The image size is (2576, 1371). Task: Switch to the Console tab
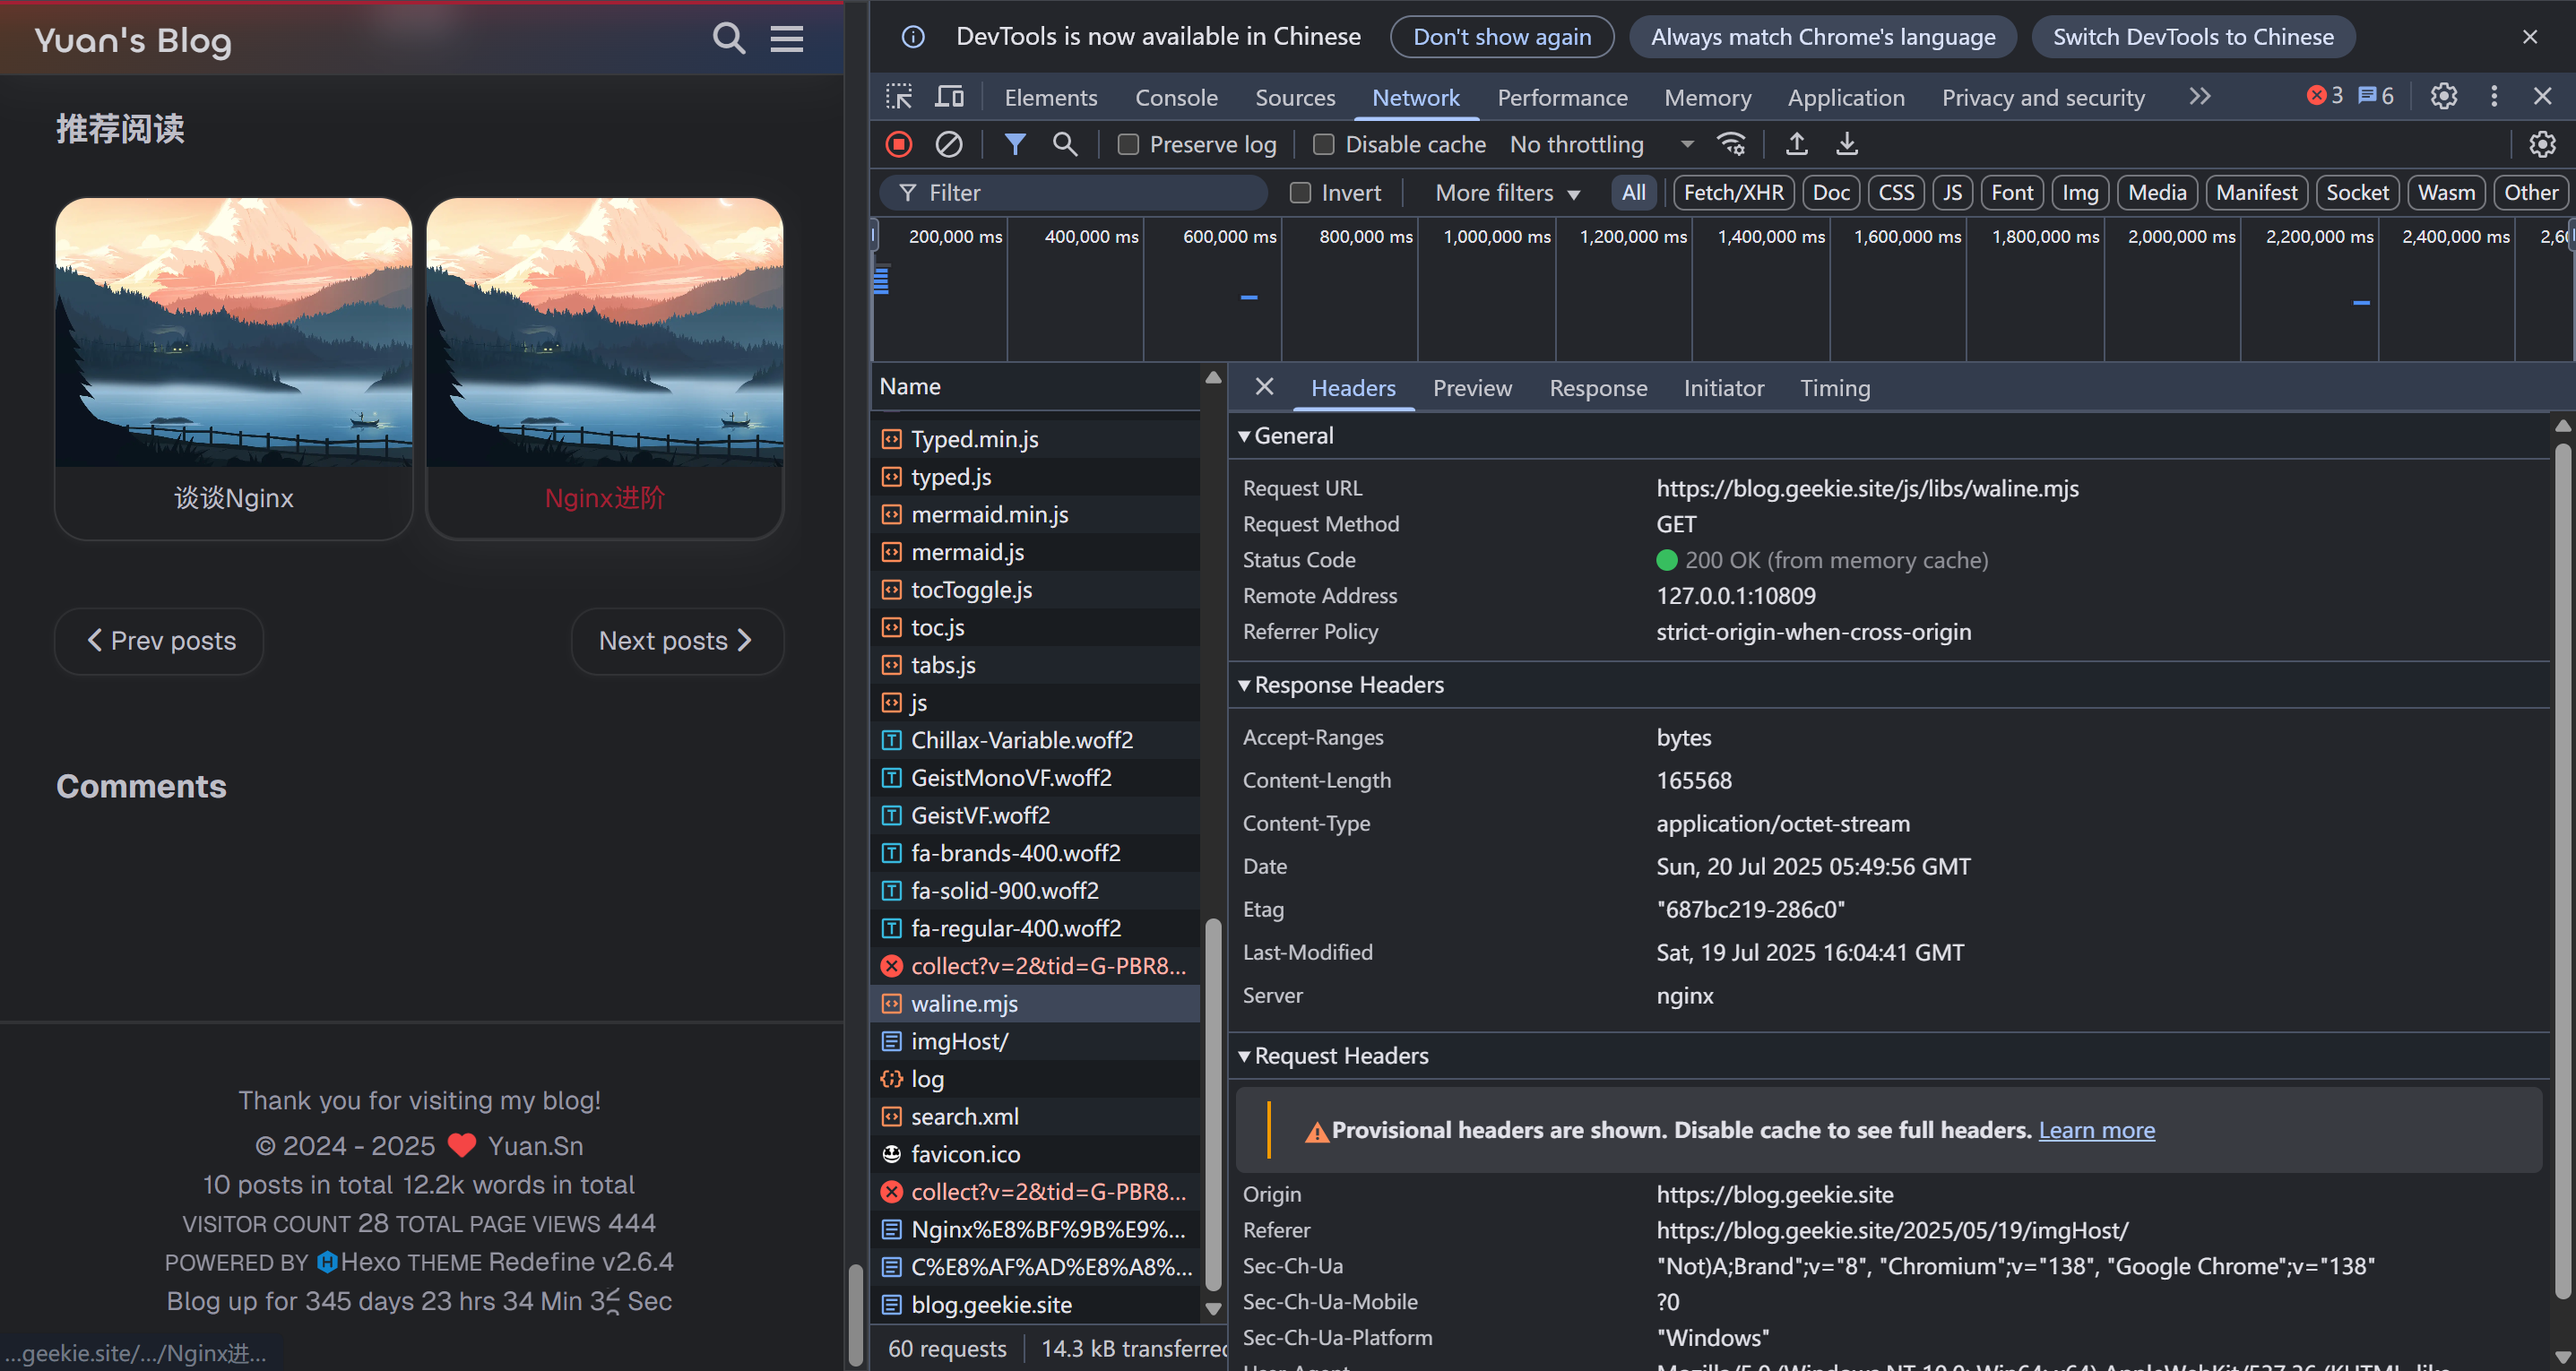[x=1175, y=97]
